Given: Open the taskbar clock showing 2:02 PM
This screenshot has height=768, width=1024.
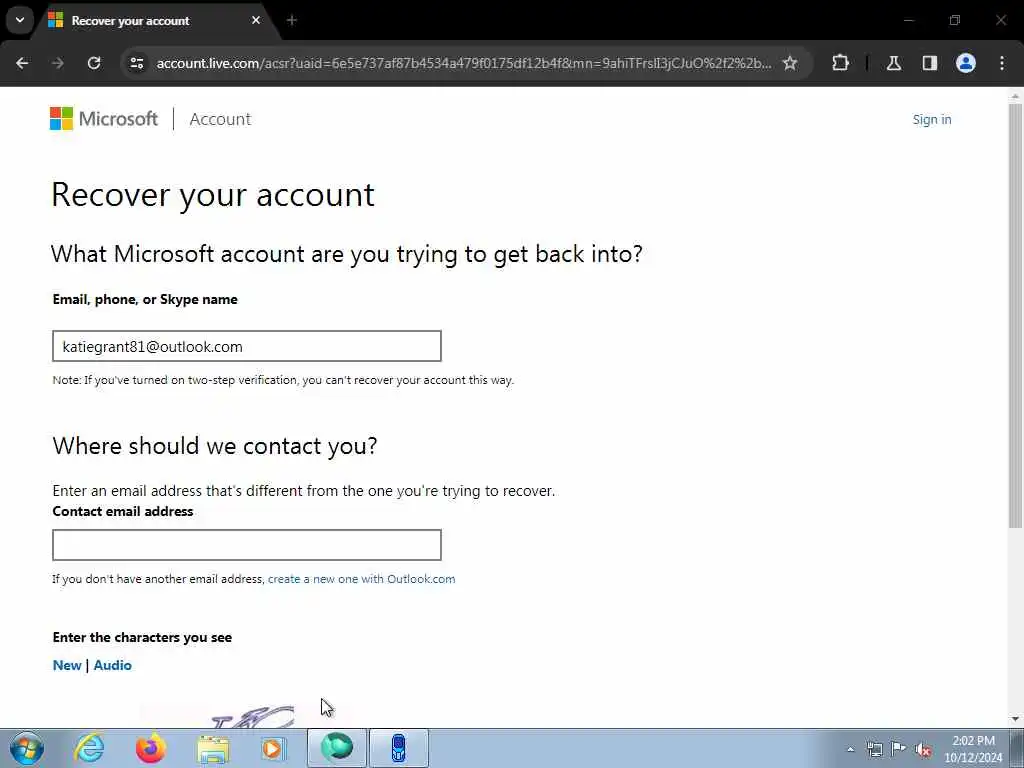Looking at the screenshot, I should pyautogui.click(x=973, y=749).
